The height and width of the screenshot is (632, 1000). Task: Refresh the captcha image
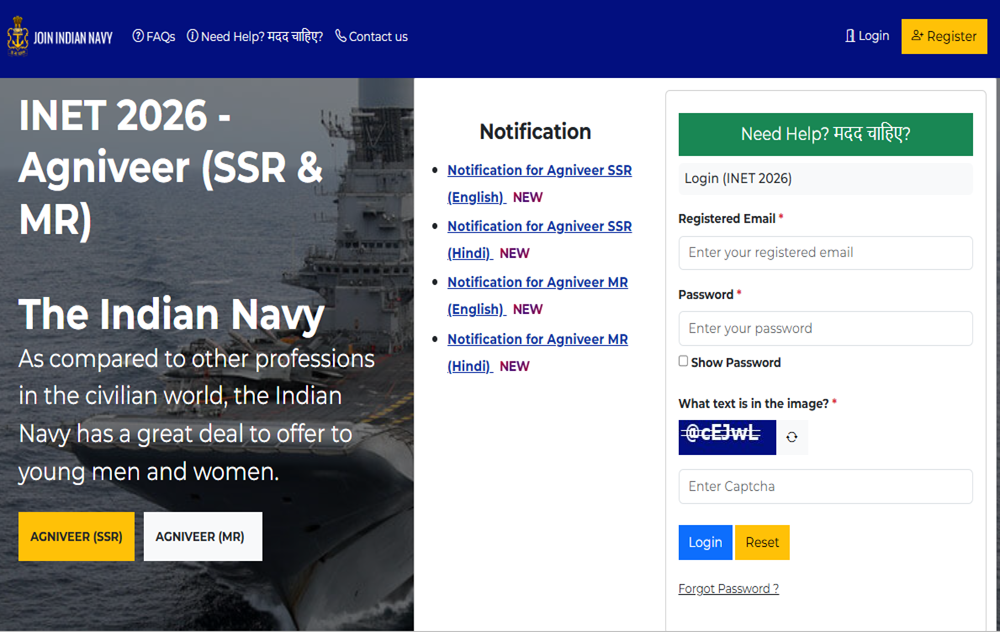click(x=791, y=437)
